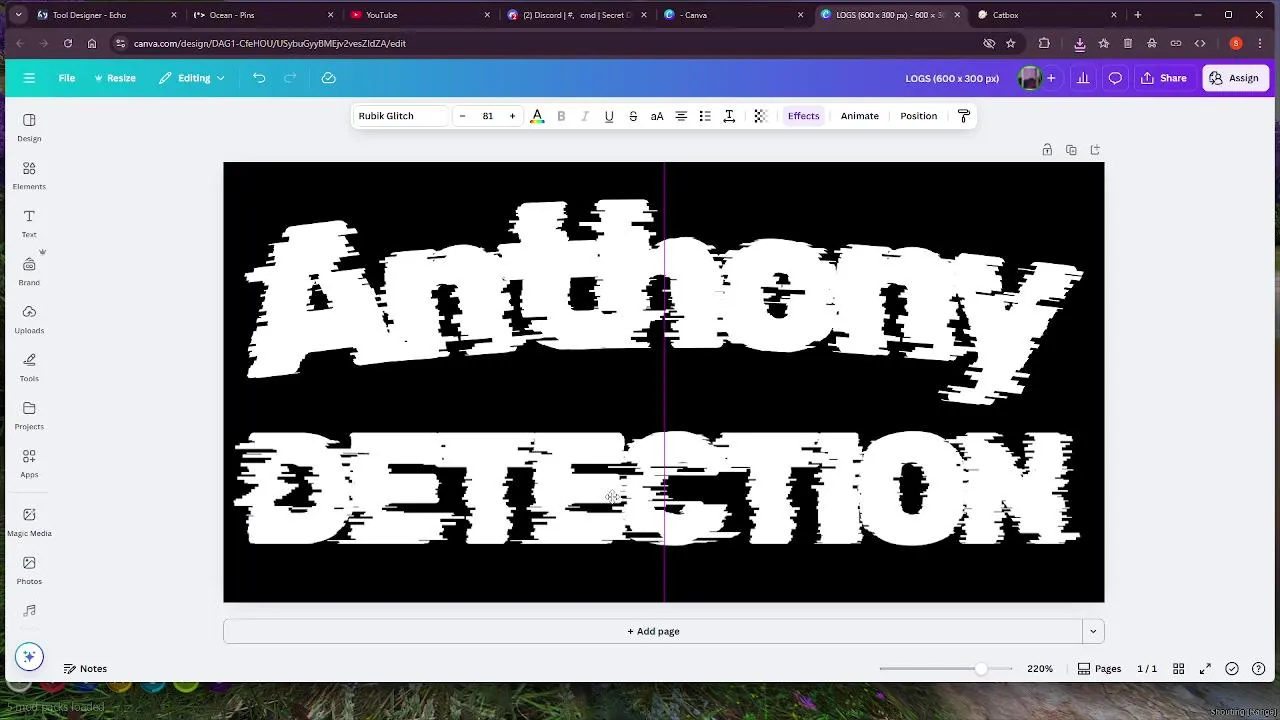Click the Add page button
This screenshot has height=720, width=1280.
point(653,631)
